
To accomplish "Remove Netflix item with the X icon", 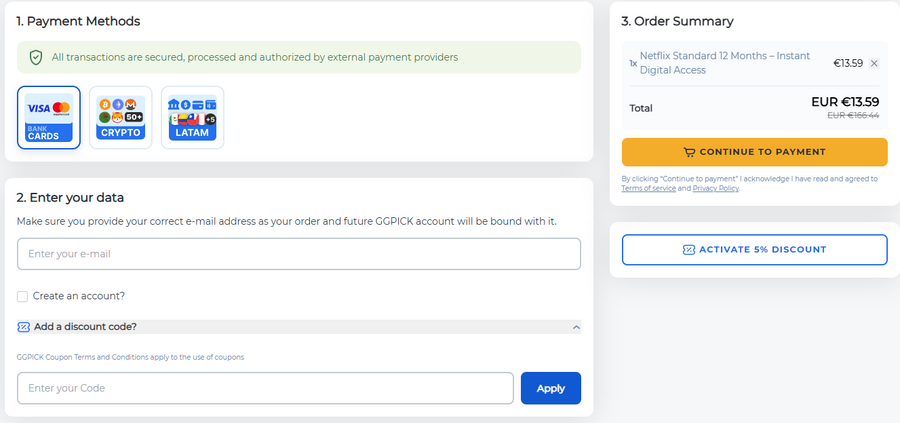I will tap(874, 63).
